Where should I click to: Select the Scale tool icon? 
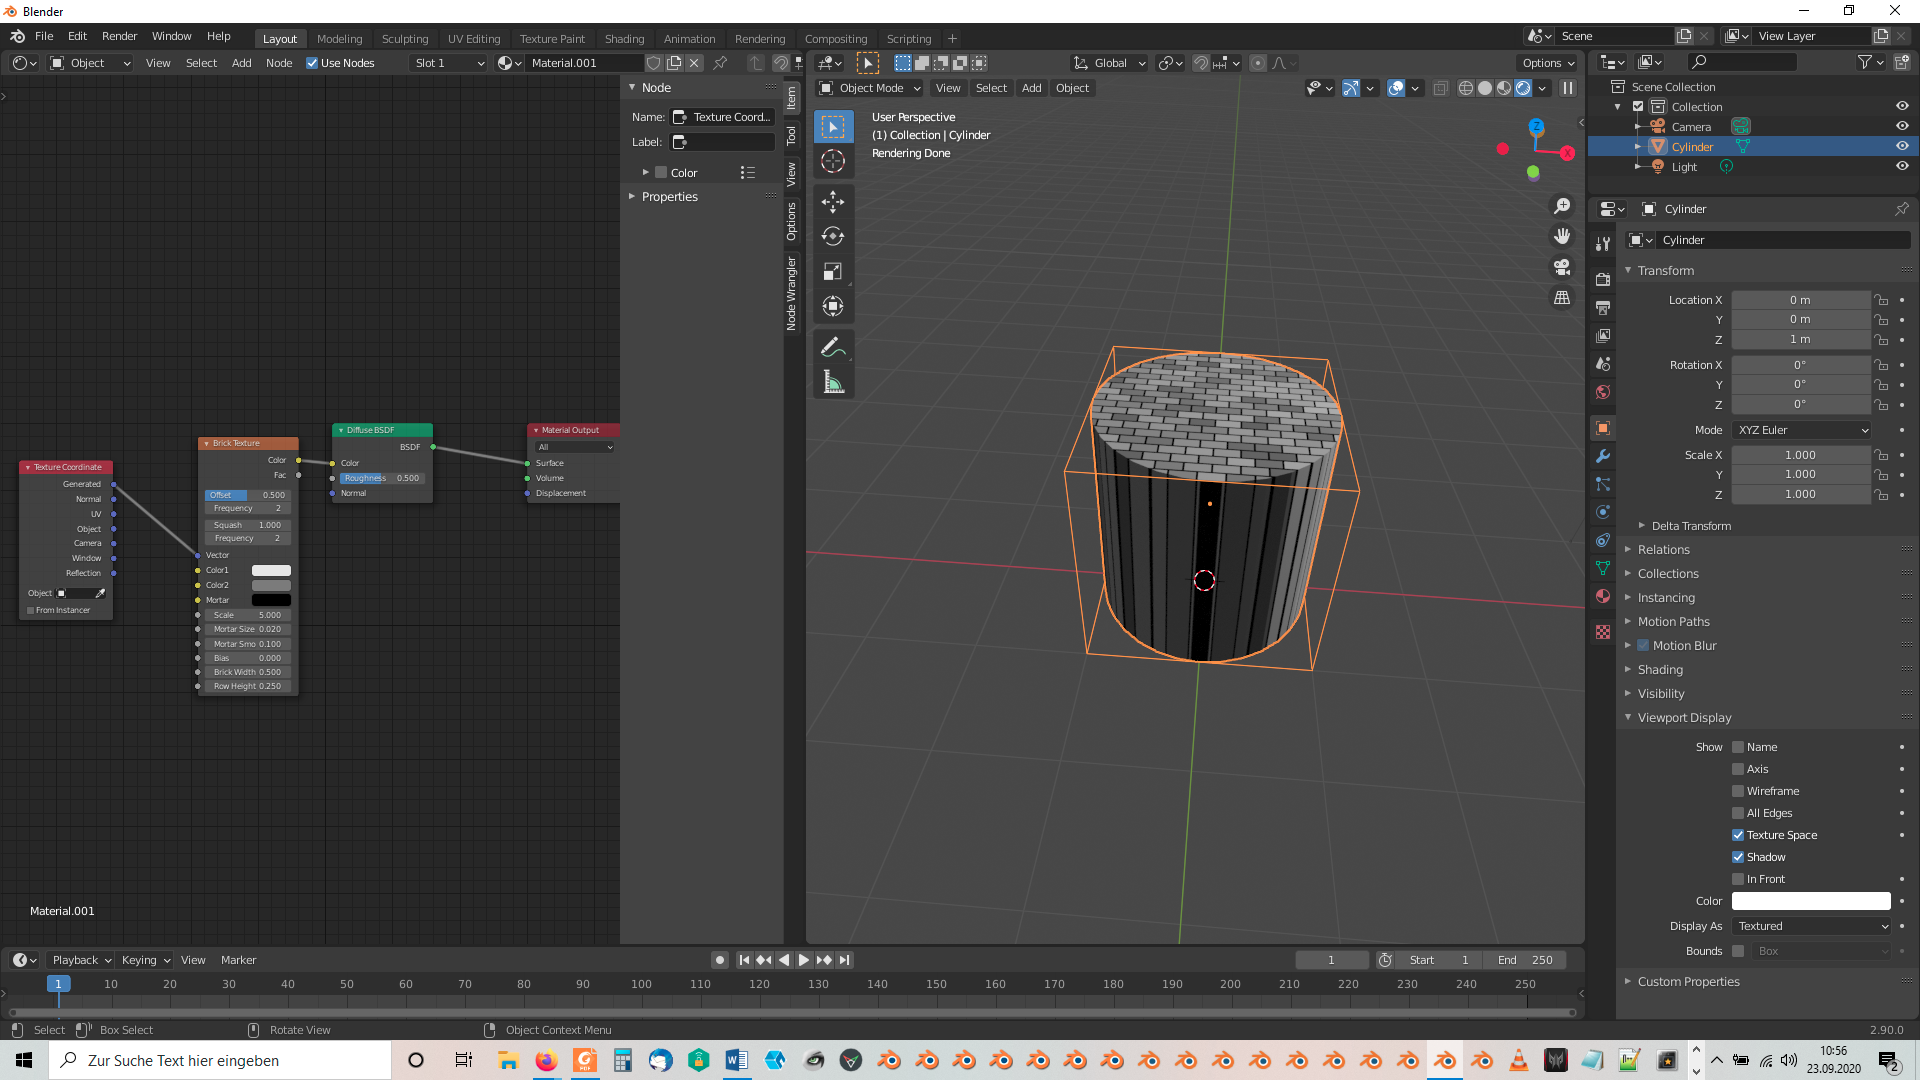pyautogui.click(x=833, y=272)
